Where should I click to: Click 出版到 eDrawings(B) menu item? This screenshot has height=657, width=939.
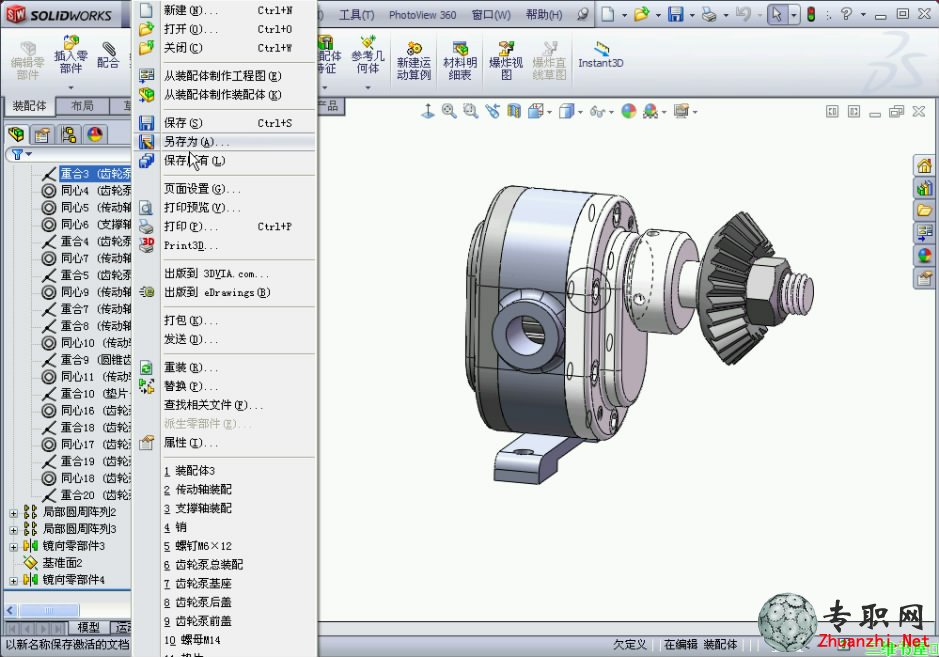click(226, 292)
